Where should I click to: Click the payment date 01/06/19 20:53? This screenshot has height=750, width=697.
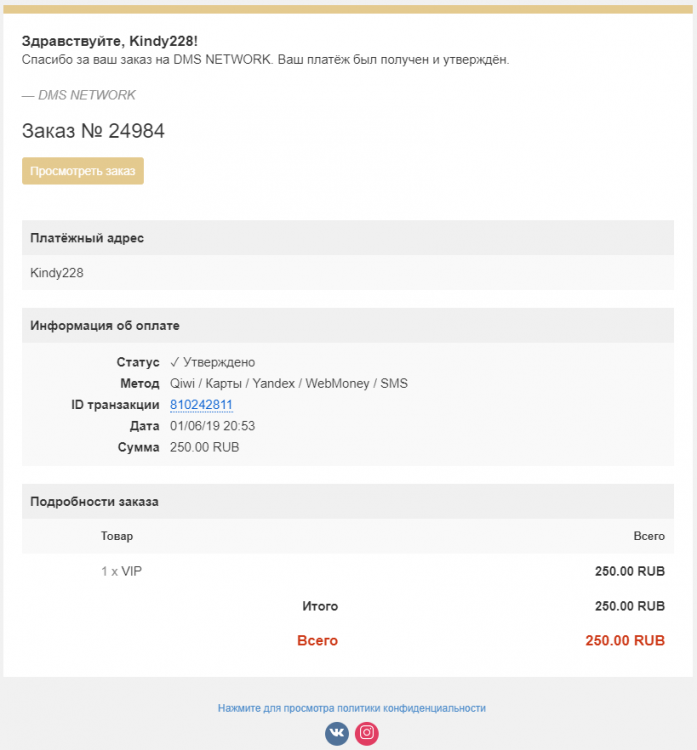(212, 426)
